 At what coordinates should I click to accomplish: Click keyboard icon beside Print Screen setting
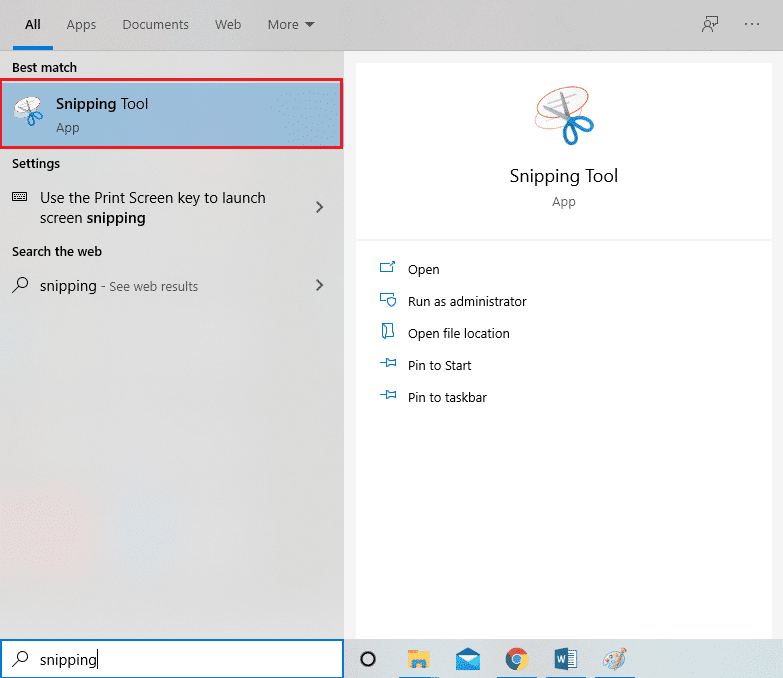[x=19, y=196]
